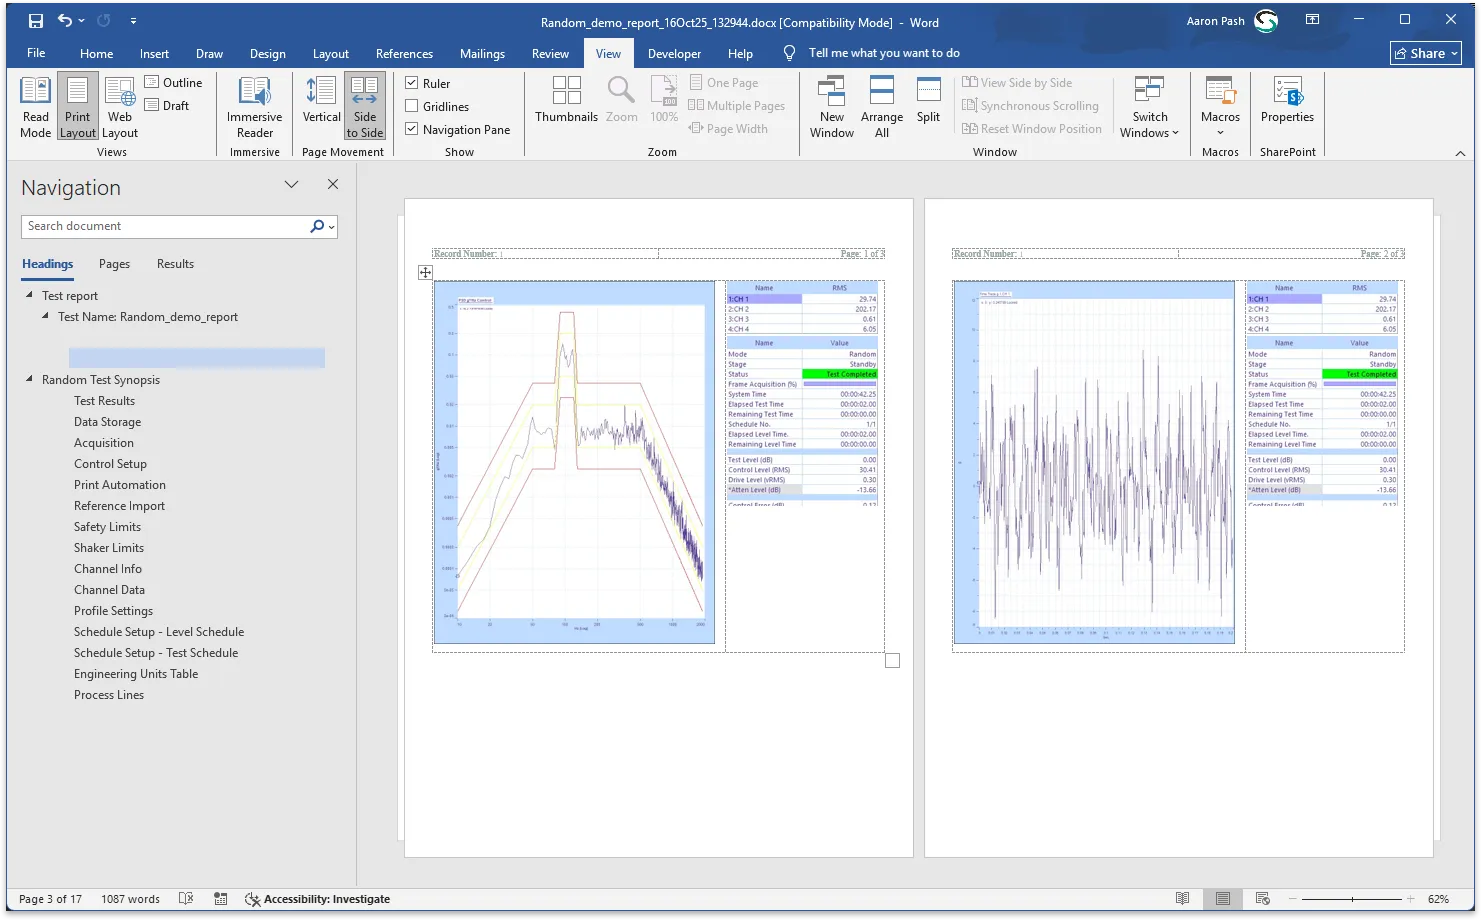Enable Gridlines display
The height and width of the screenshot is (921, 1482).
pos(412,106)
